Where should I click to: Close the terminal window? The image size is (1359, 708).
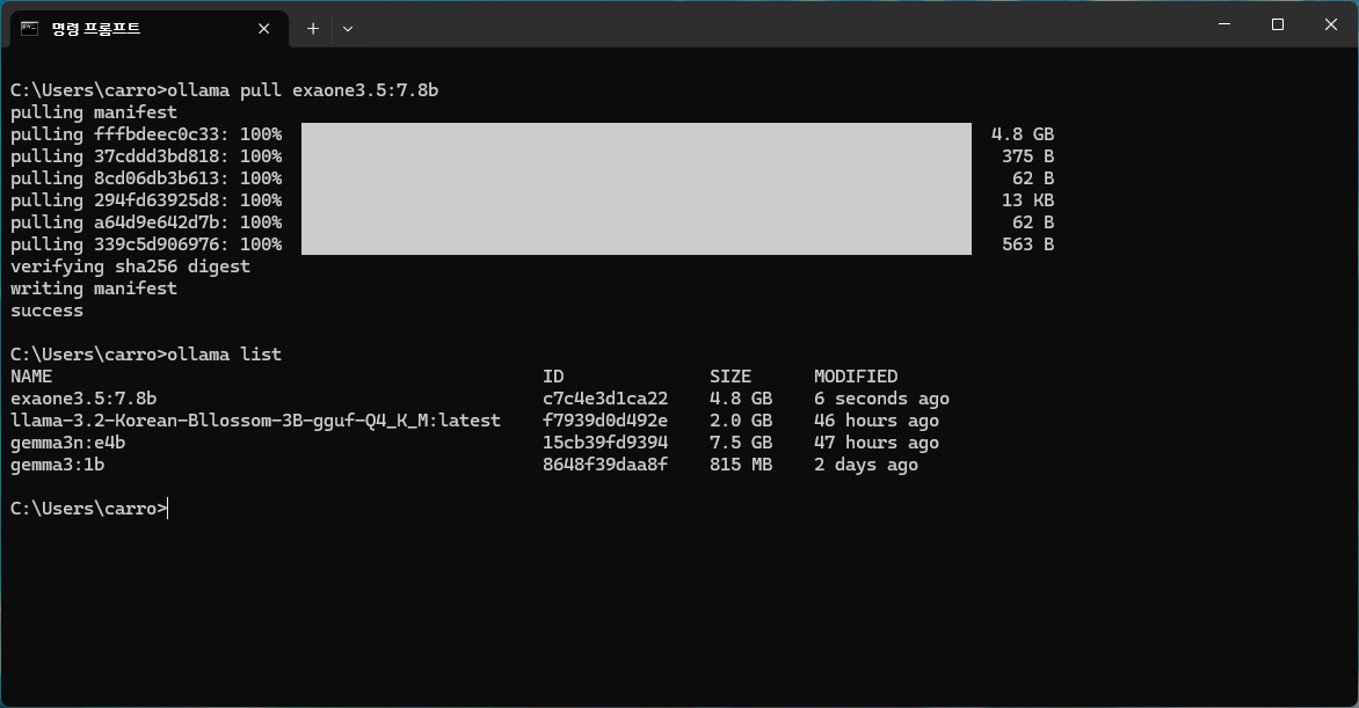[x=1331, y=24]
